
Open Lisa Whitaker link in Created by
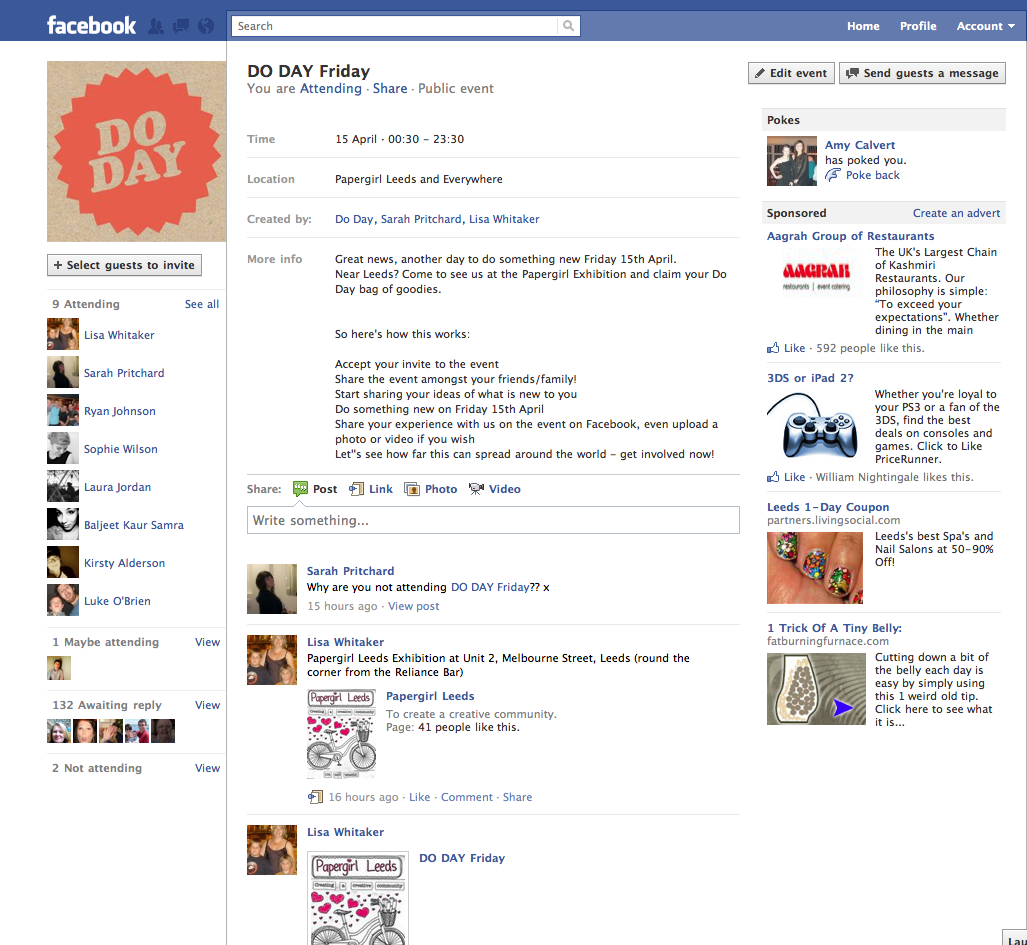pyautogui.click(x=504, y=219)
